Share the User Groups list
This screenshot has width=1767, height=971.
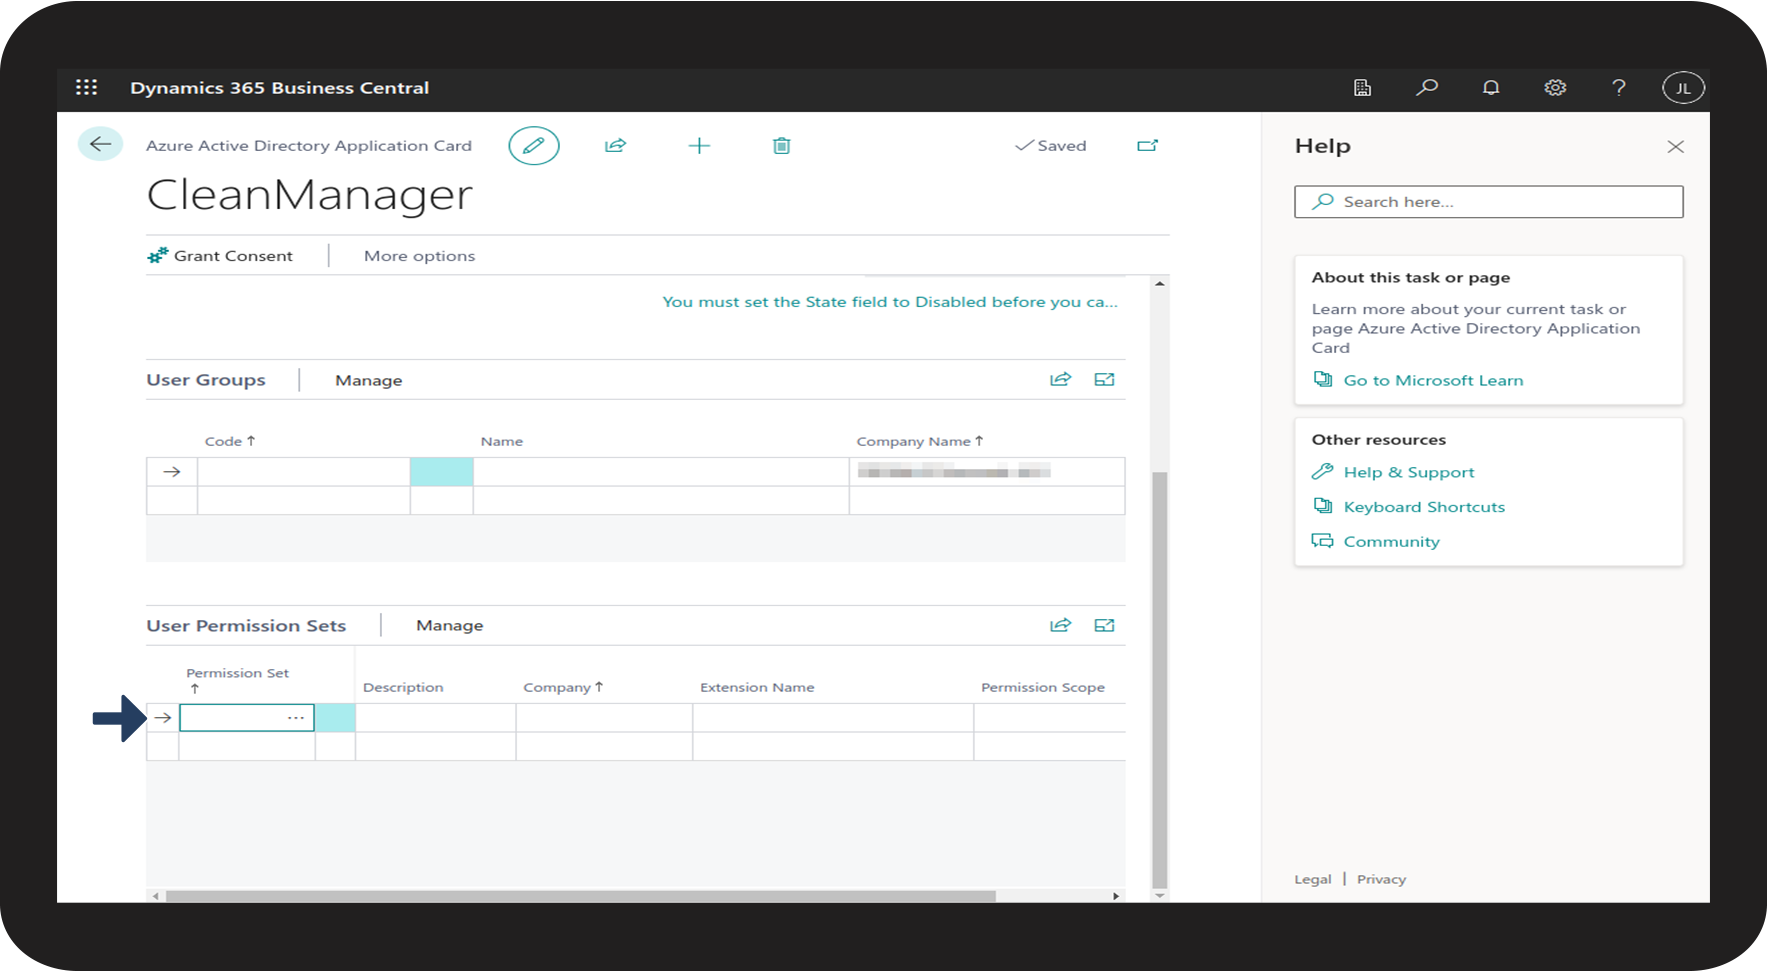[1060, 379]
